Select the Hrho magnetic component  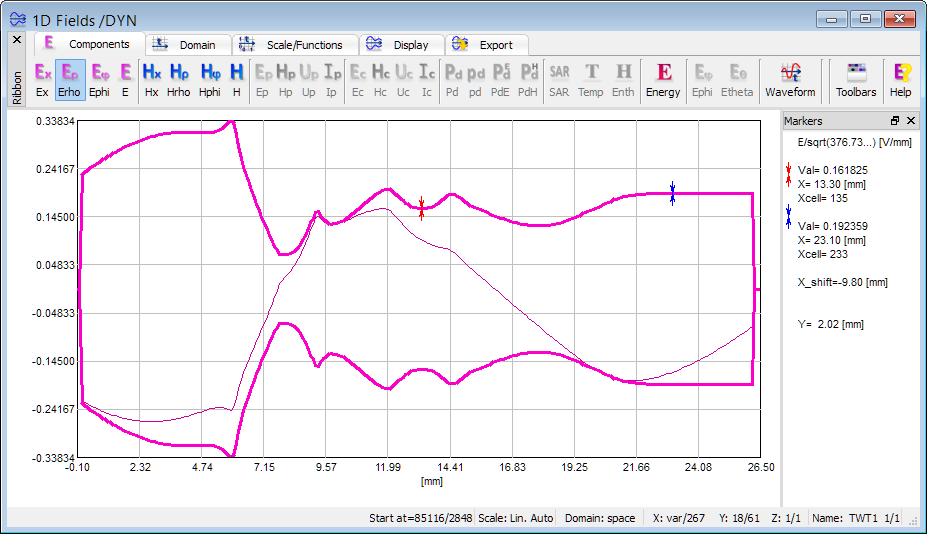[x=179, y=80]
